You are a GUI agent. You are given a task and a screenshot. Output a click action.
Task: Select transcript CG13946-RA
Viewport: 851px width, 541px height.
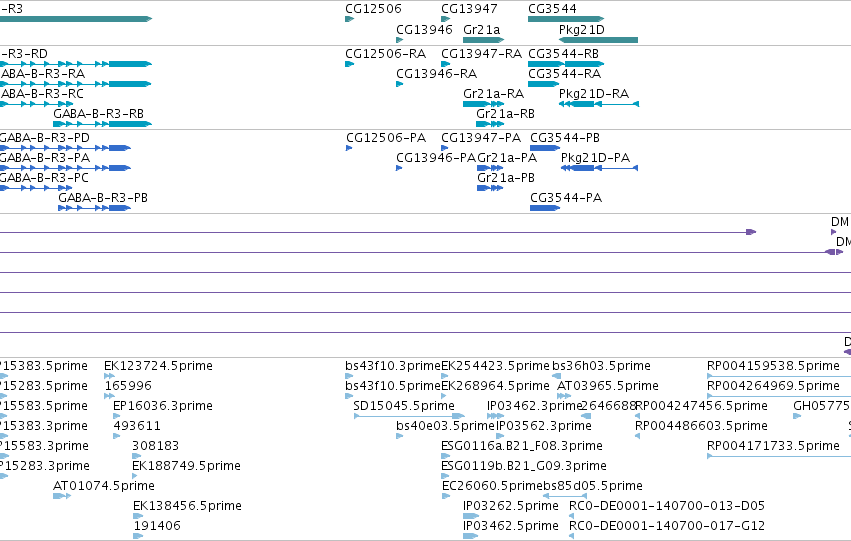[436, 74]
